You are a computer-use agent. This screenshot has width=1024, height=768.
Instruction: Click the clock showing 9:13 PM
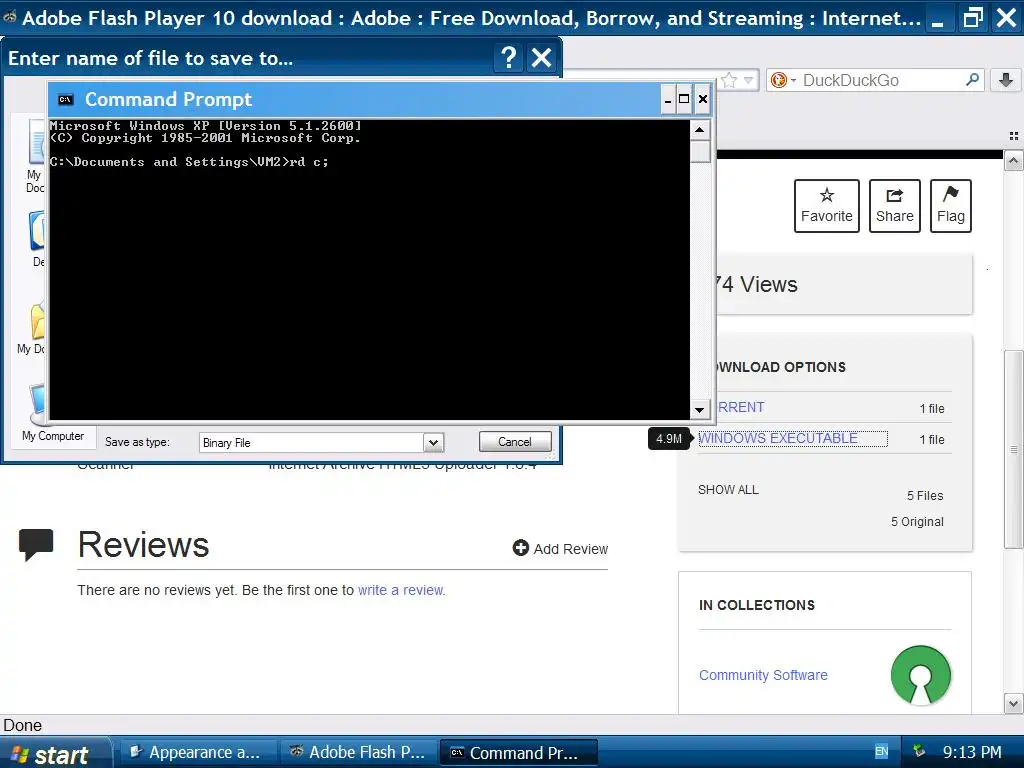(972, 752)
